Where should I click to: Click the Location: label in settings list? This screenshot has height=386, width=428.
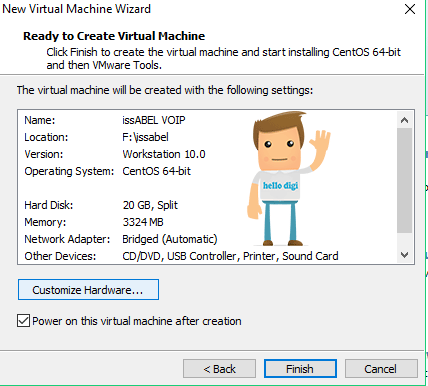(46, 137)
